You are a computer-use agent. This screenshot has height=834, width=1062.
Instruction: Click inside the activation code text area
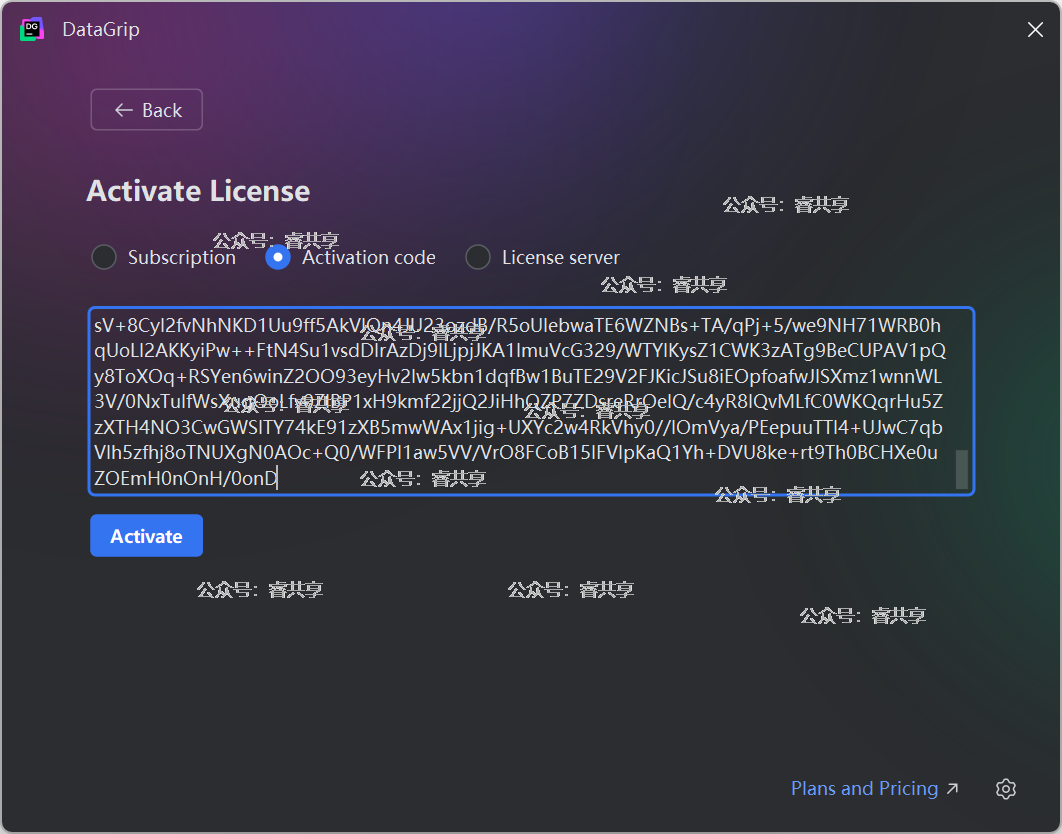click(x=531, y=401)
